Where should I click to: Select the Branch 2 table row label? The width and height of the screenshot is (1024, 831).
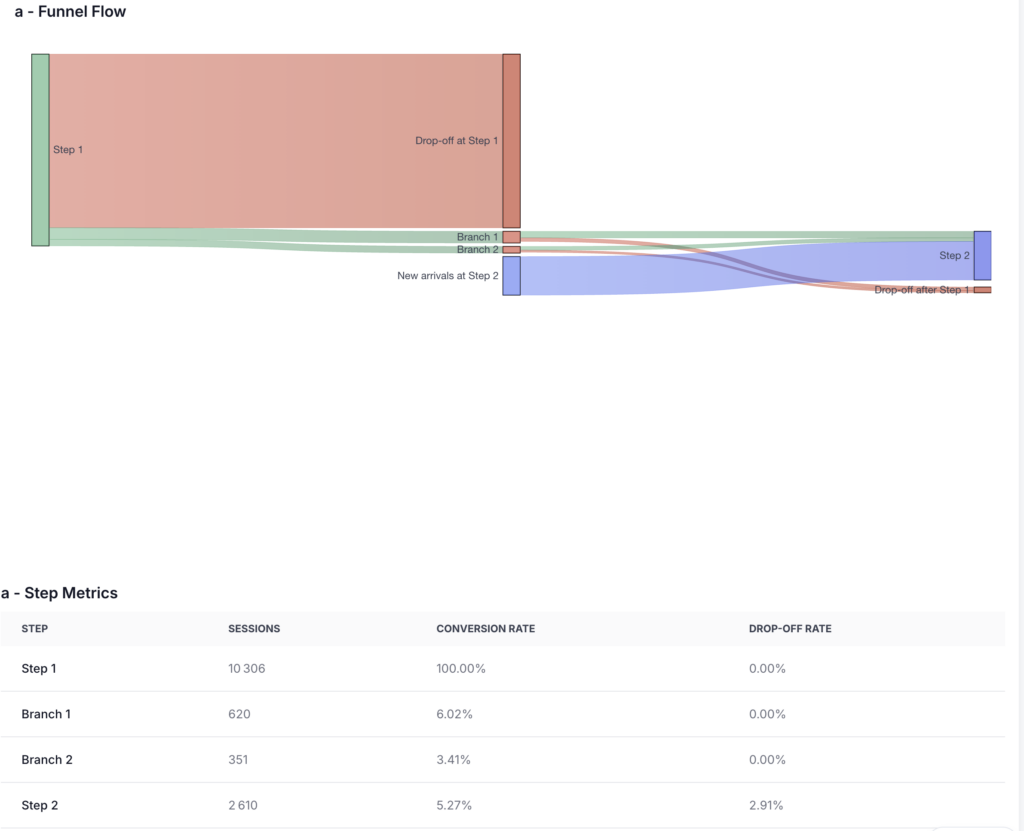click(x=47, y=759)
